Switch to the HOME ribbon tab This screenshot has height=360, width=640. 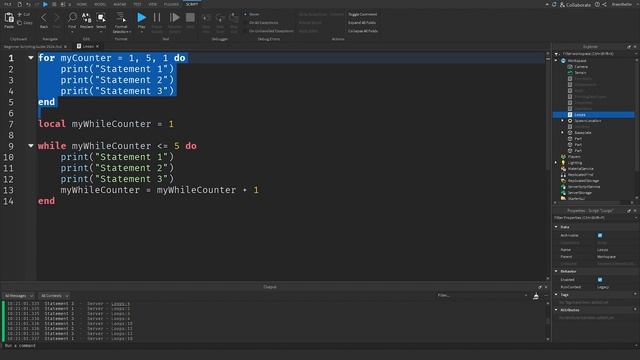(81, 4)
